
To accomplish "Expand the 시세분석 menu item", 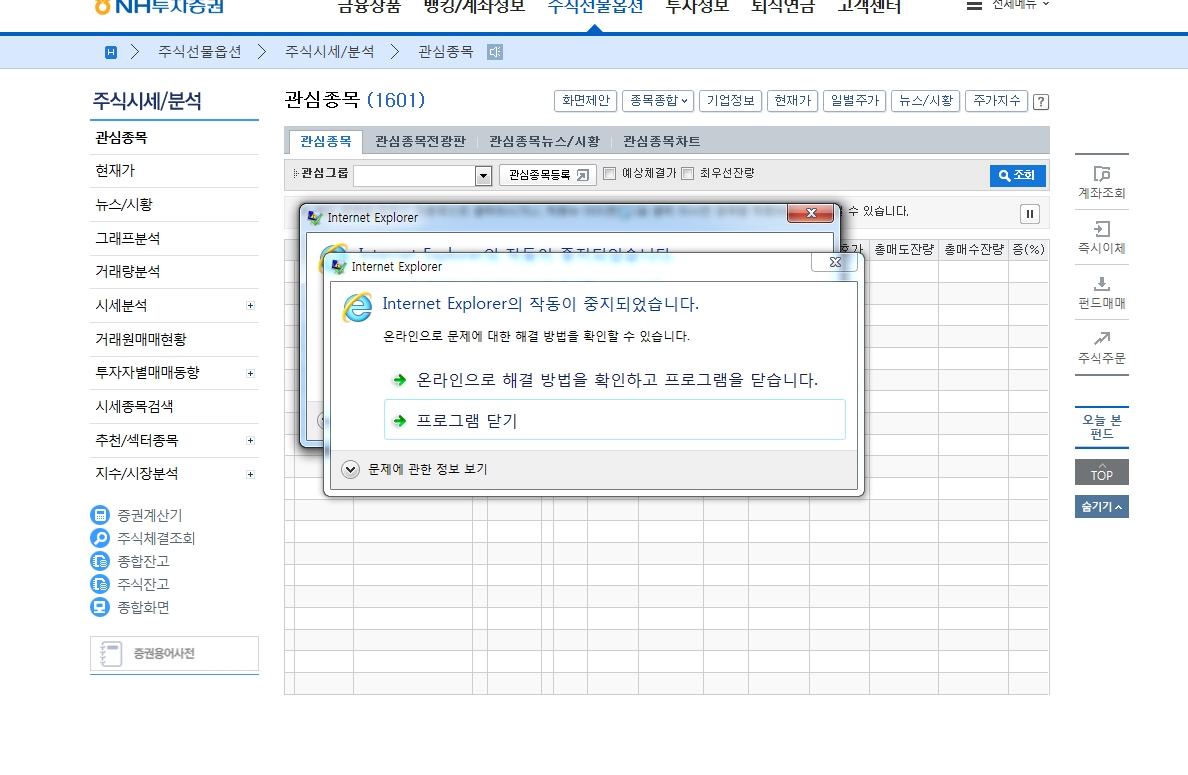I will 250,306.
